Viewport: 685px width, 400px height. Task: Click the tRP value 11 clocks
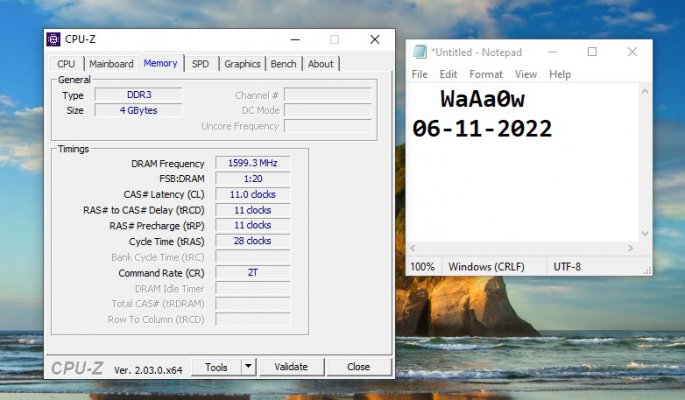pos(253,225)
